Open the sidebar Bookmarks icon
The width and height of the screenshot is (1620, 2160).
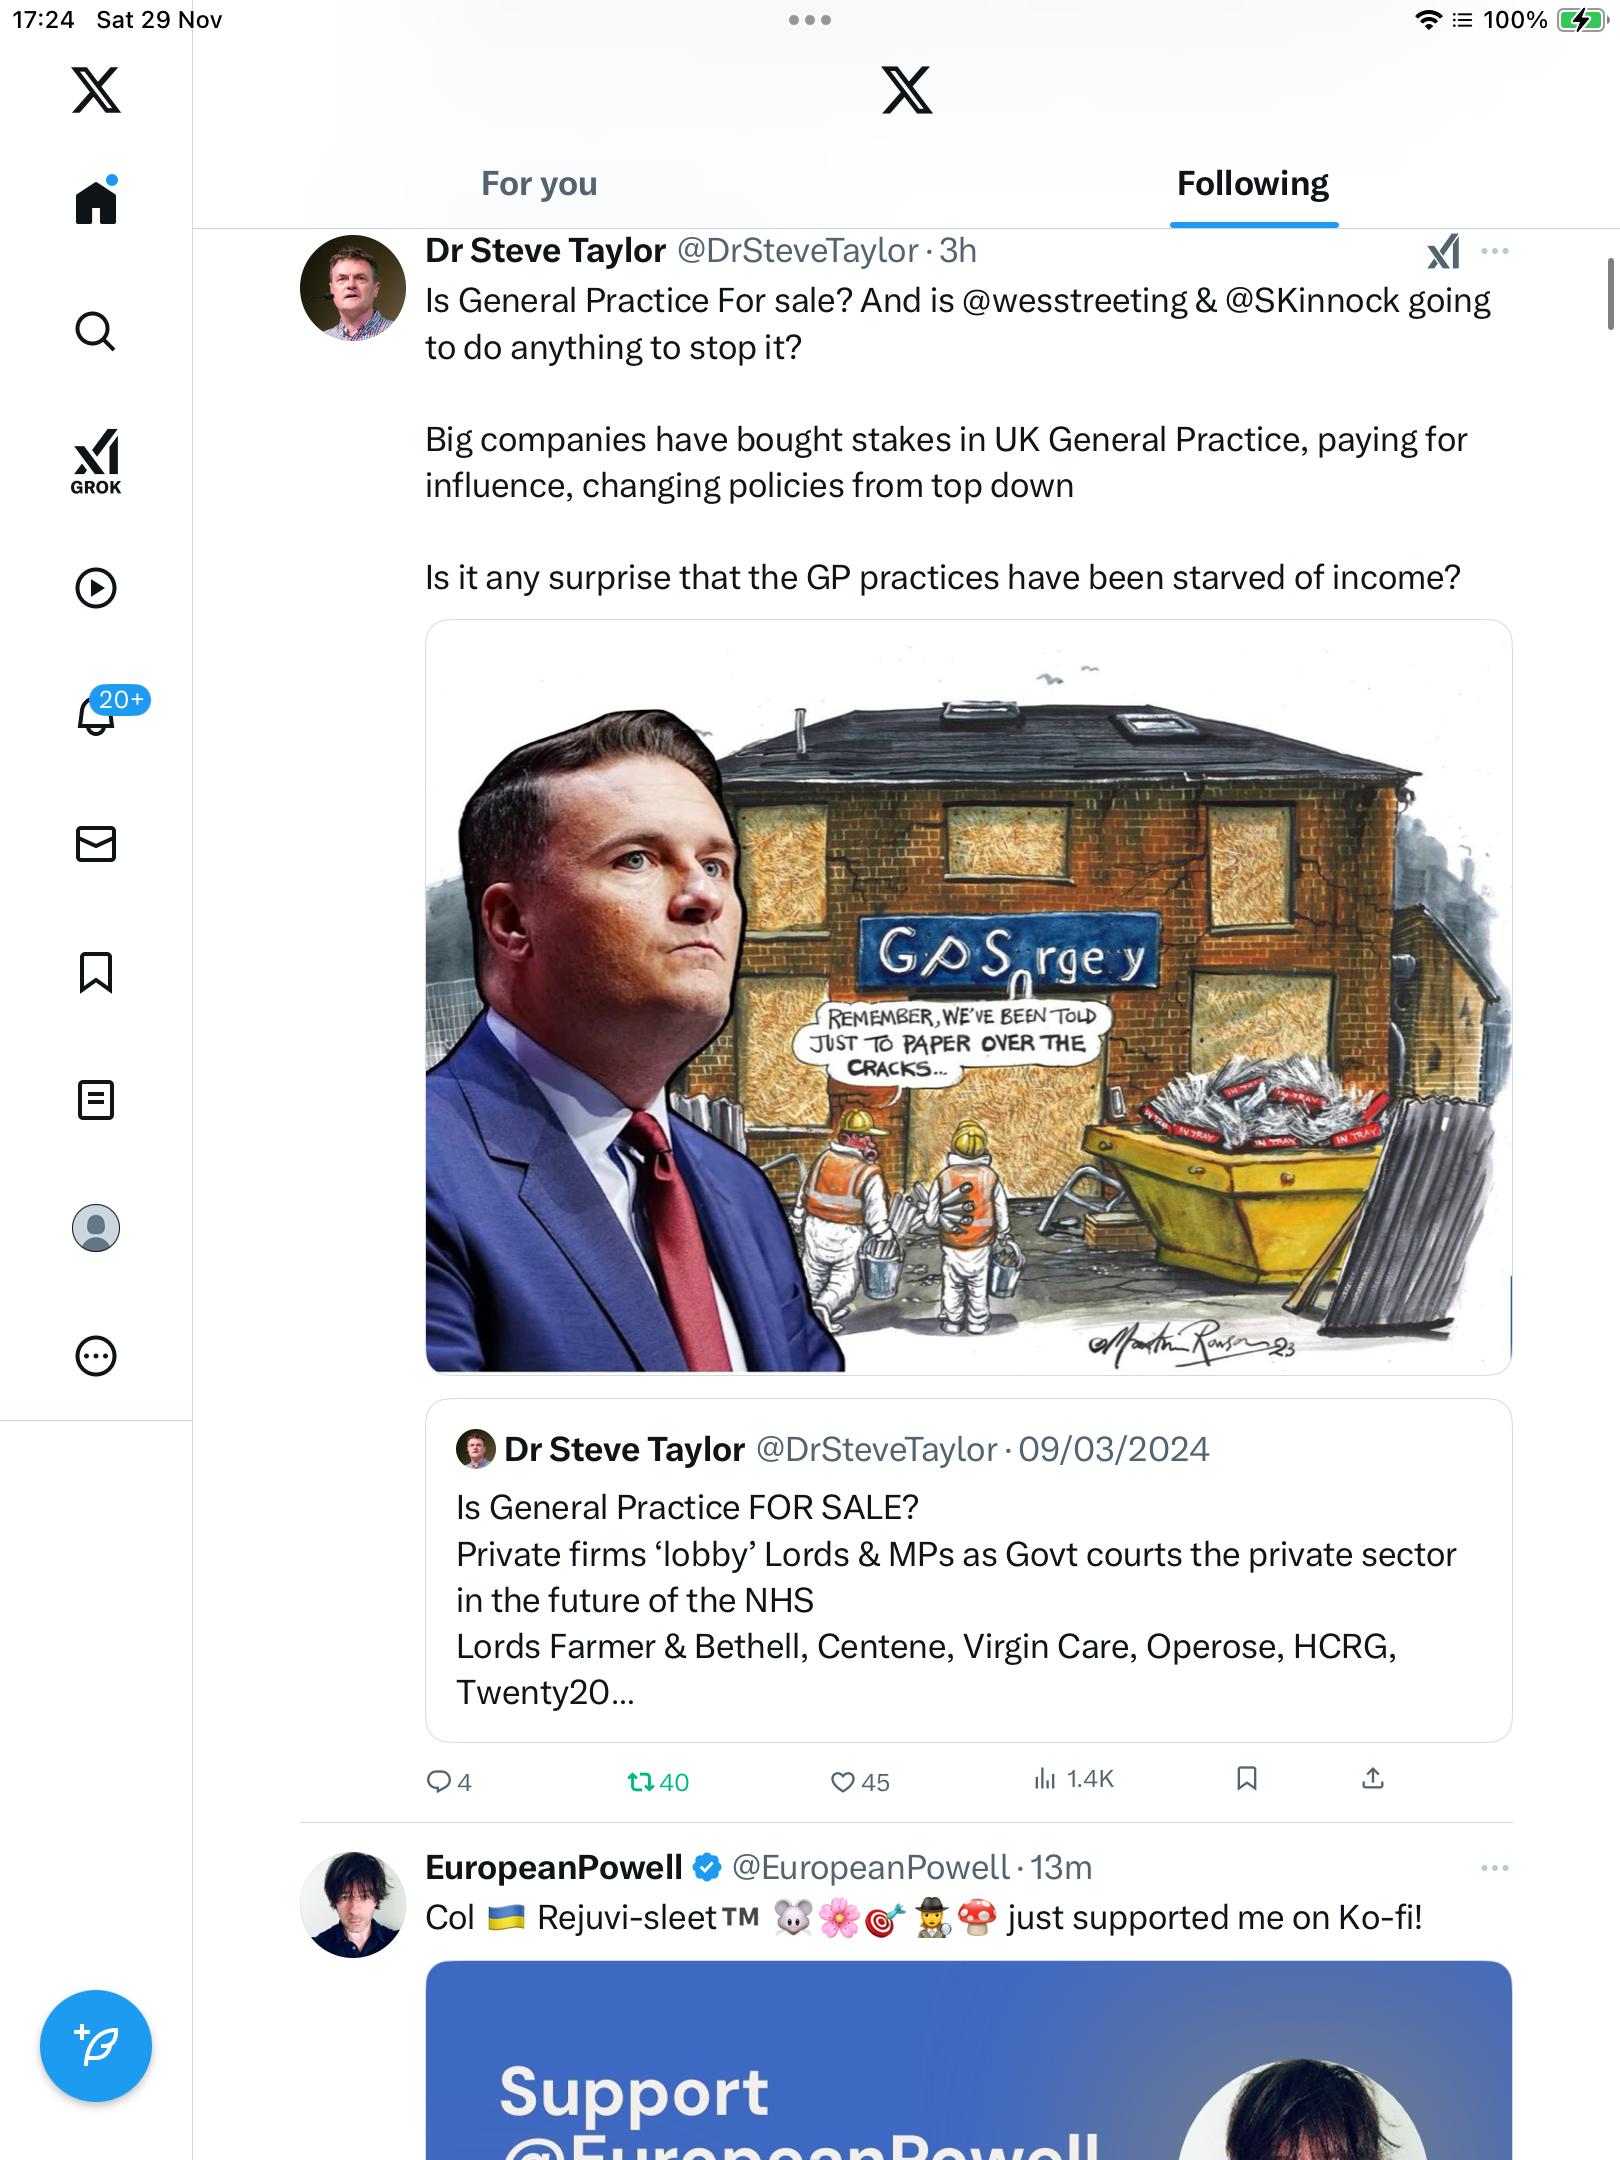(x=96, y=972)
